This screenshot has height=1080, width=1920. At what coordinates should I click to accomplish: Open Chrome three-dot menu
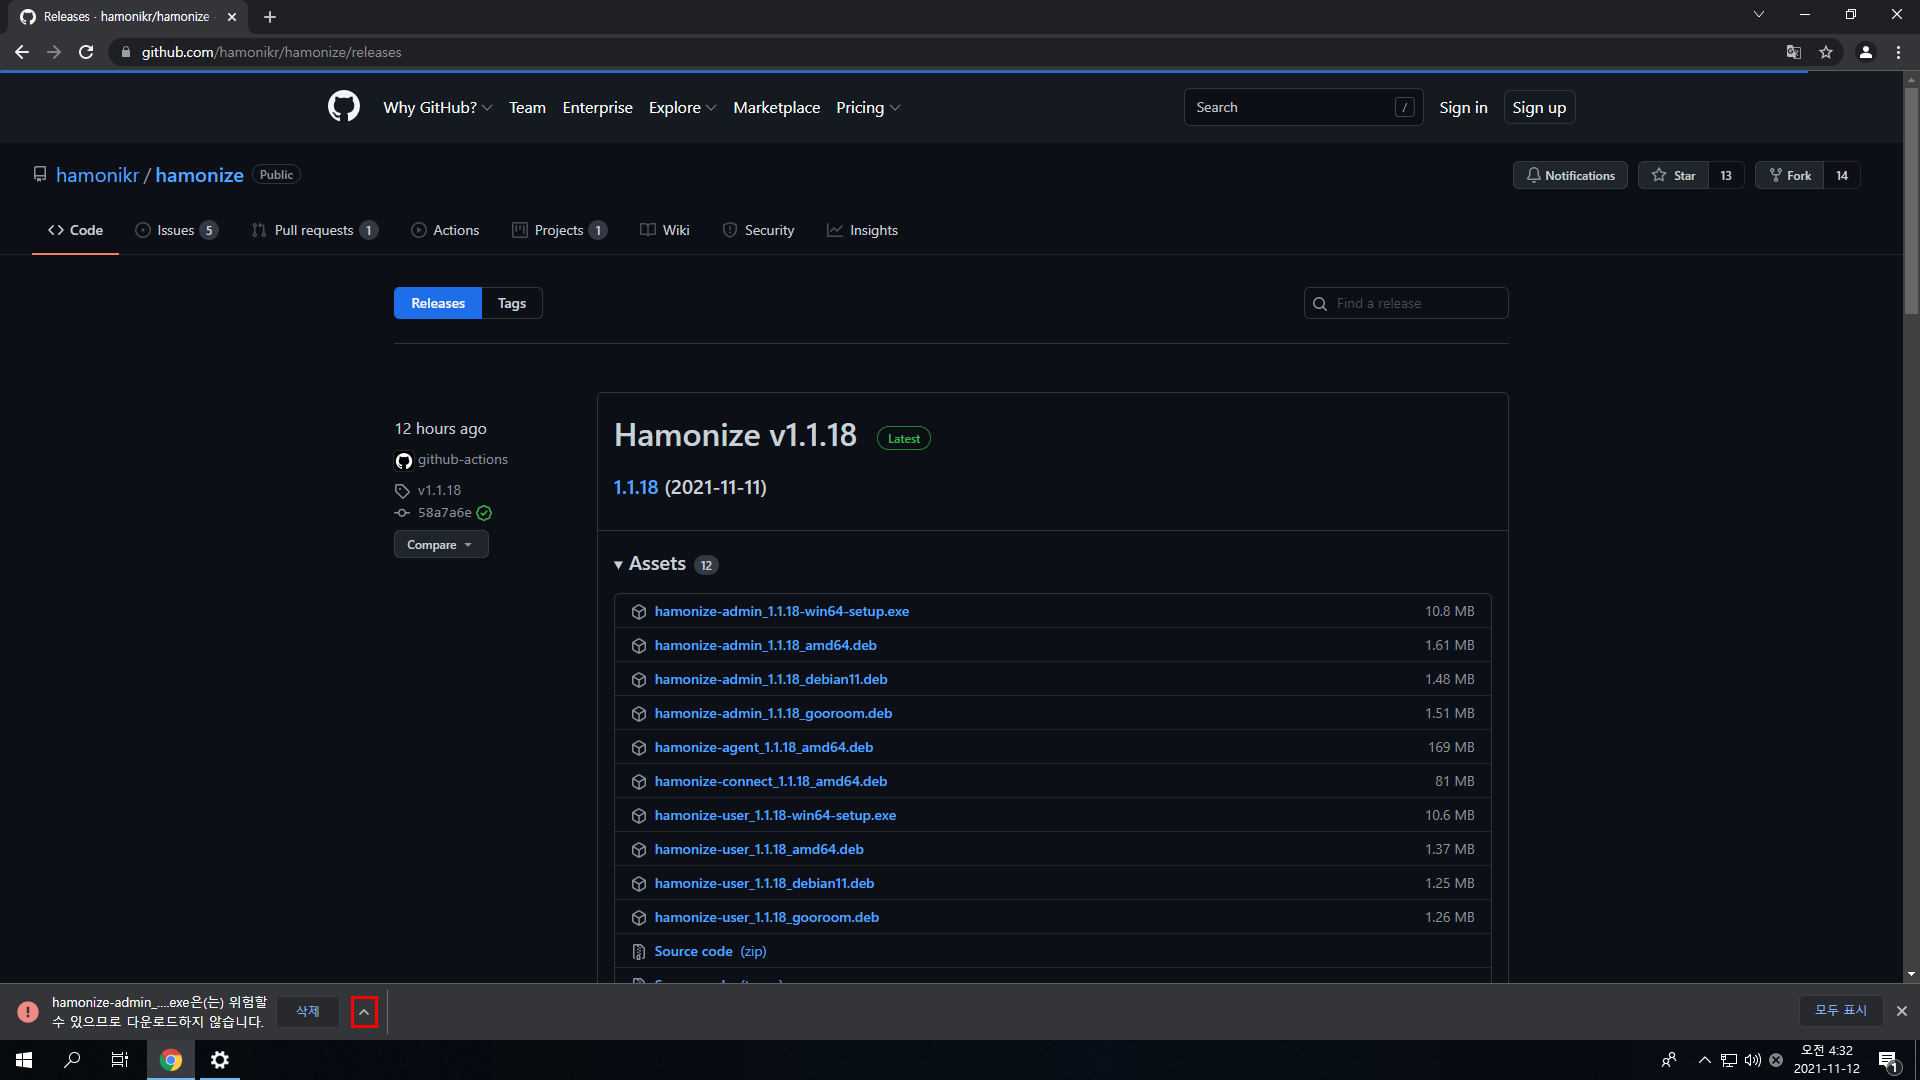(x=1898, y=52)
